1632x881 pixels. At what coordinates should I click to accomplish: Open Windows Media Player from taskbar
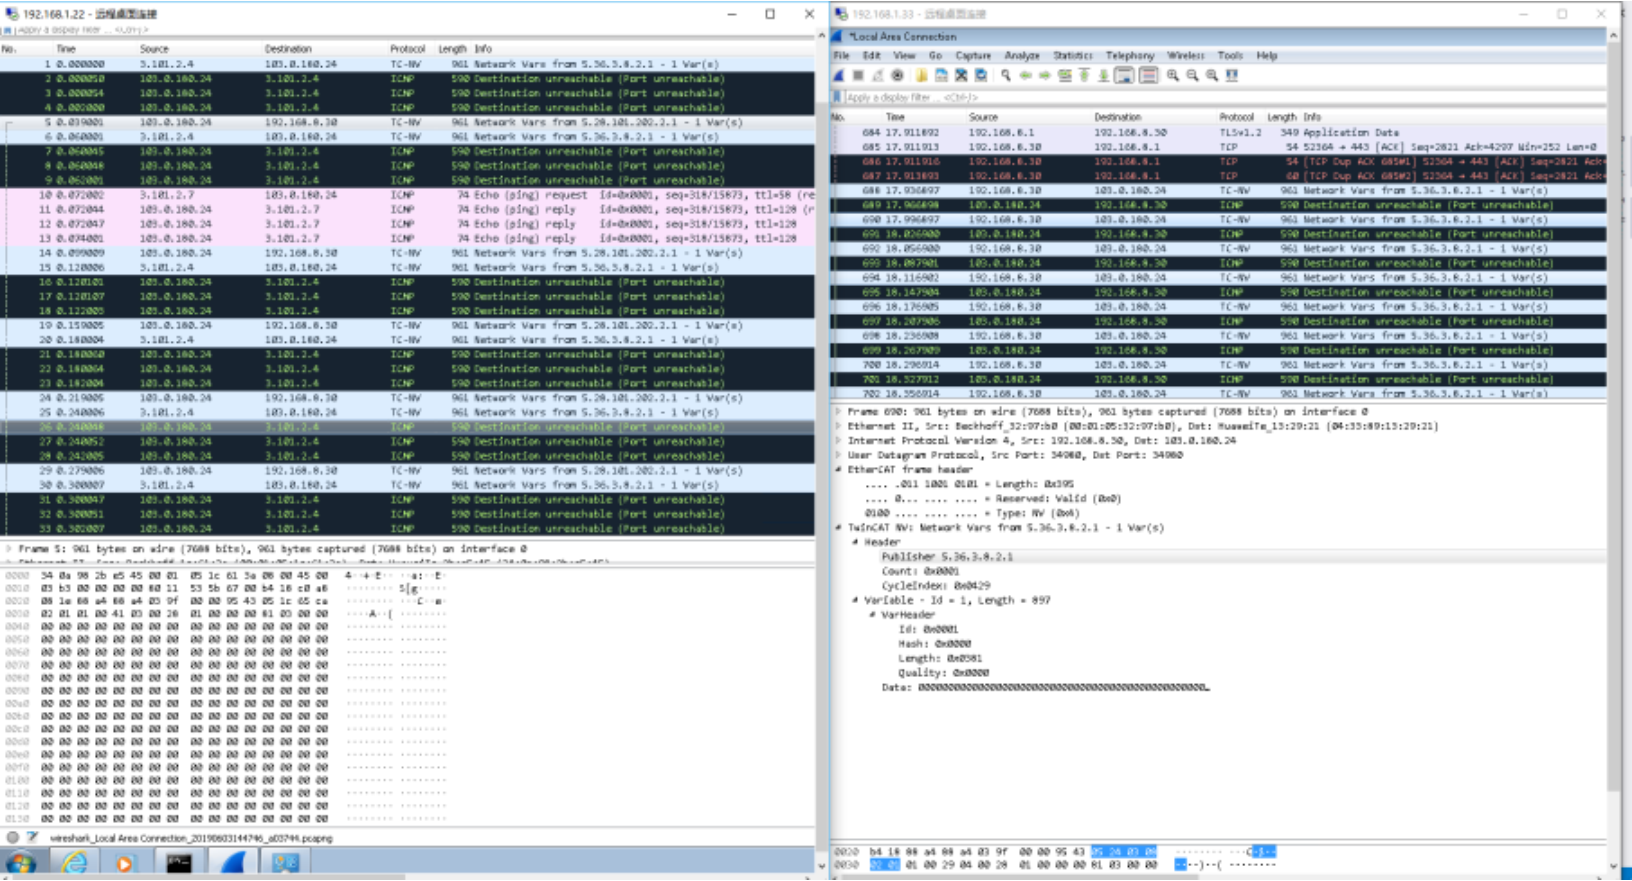point(126,863)
